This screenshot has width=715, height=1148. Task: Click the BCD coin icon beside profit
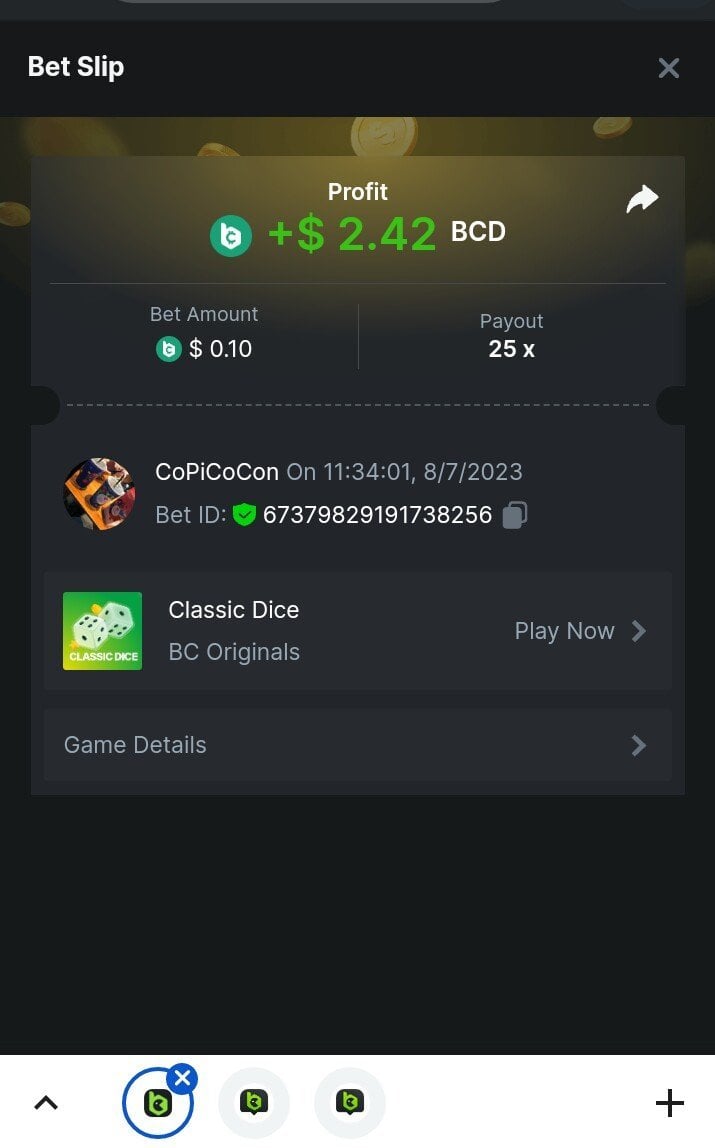[231, 236]
